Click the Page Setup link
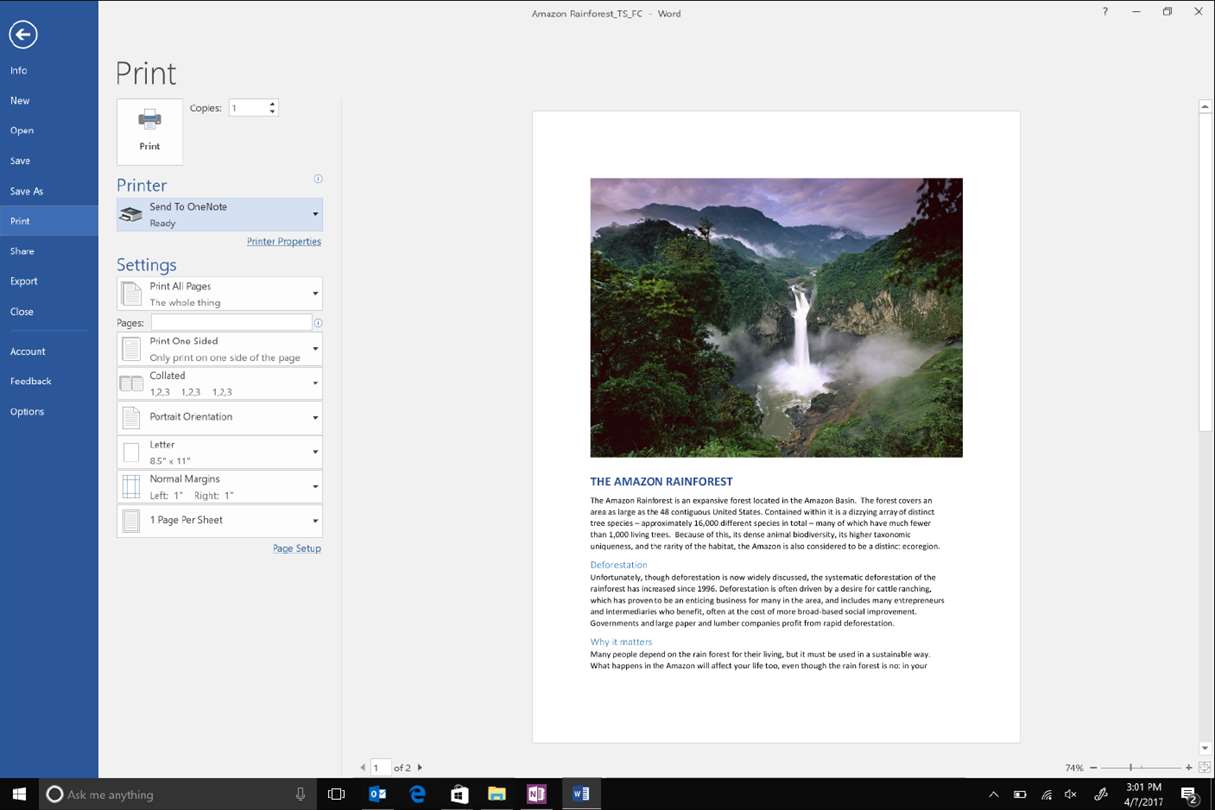 click(297, 549)
